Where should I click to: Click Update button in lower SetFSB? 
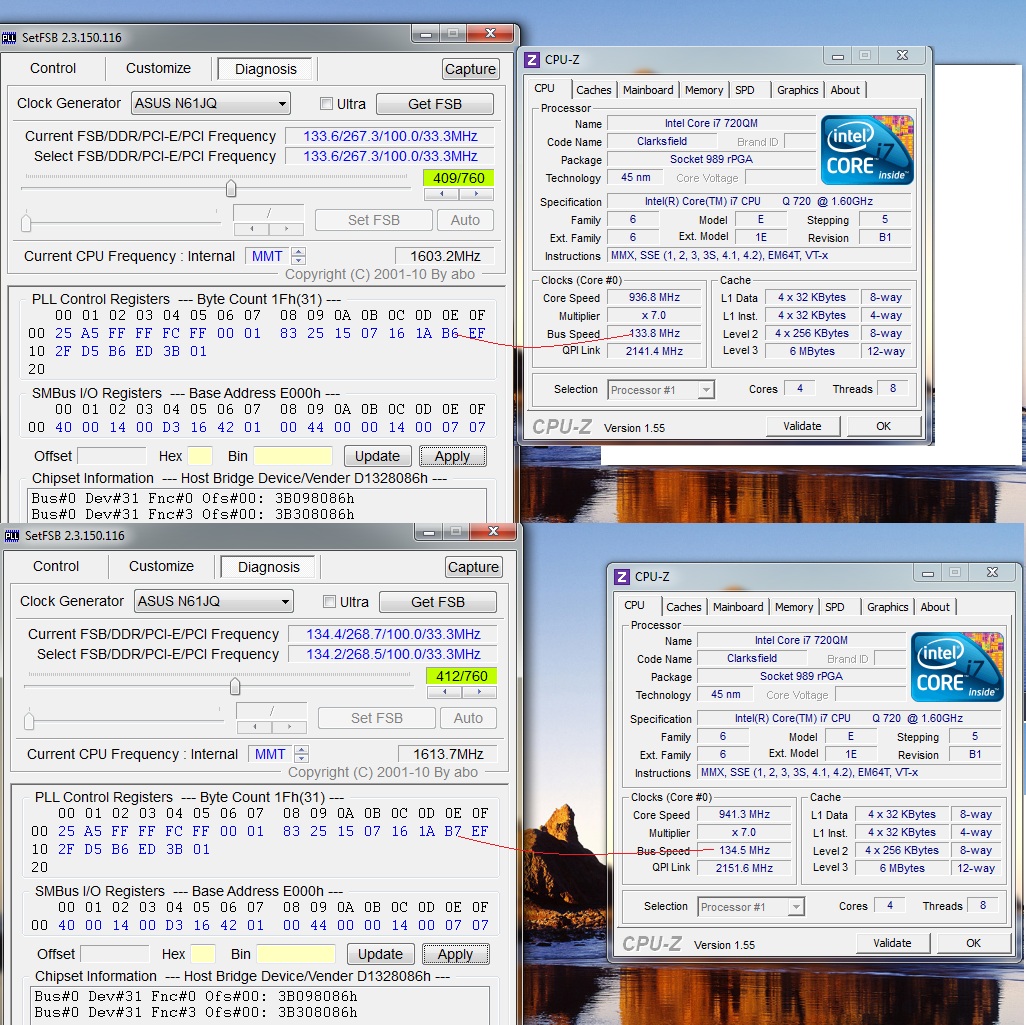(380, 954)
